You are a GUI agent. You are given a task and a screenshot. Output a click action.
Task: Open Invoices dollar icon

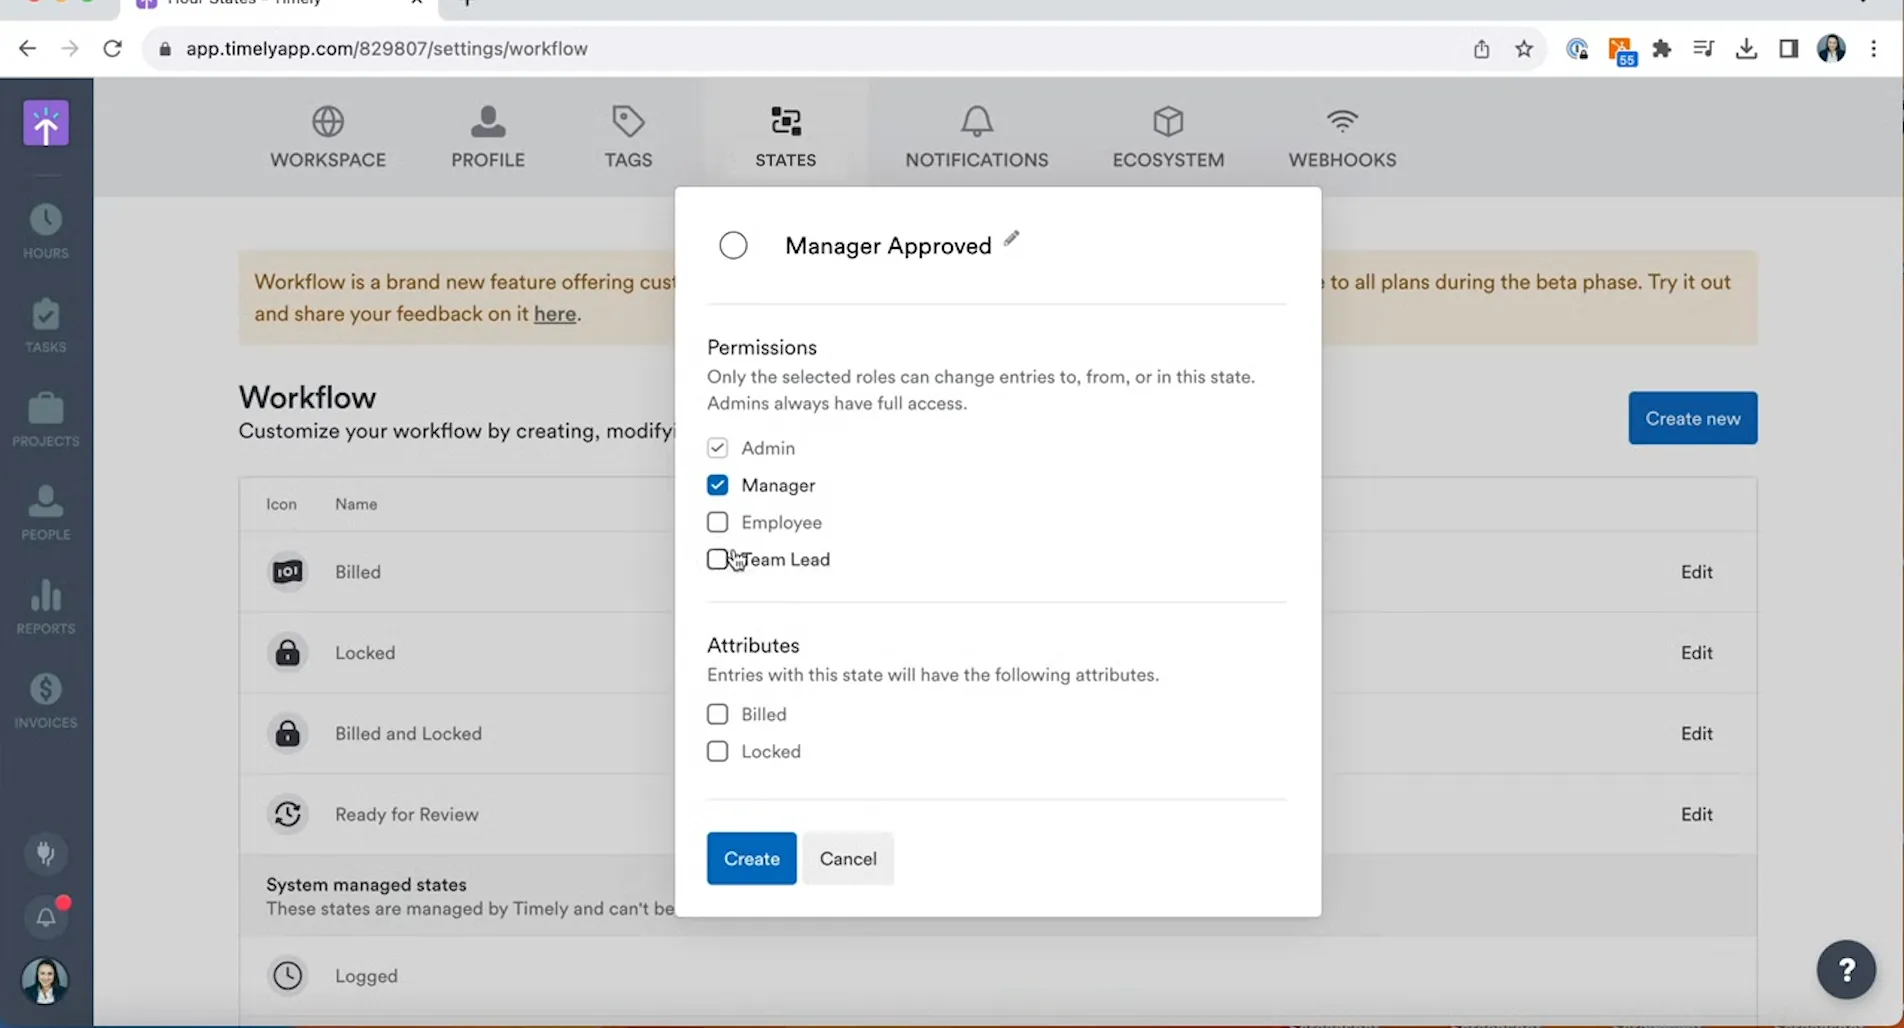pyautogui.click(x=45, y=700)
